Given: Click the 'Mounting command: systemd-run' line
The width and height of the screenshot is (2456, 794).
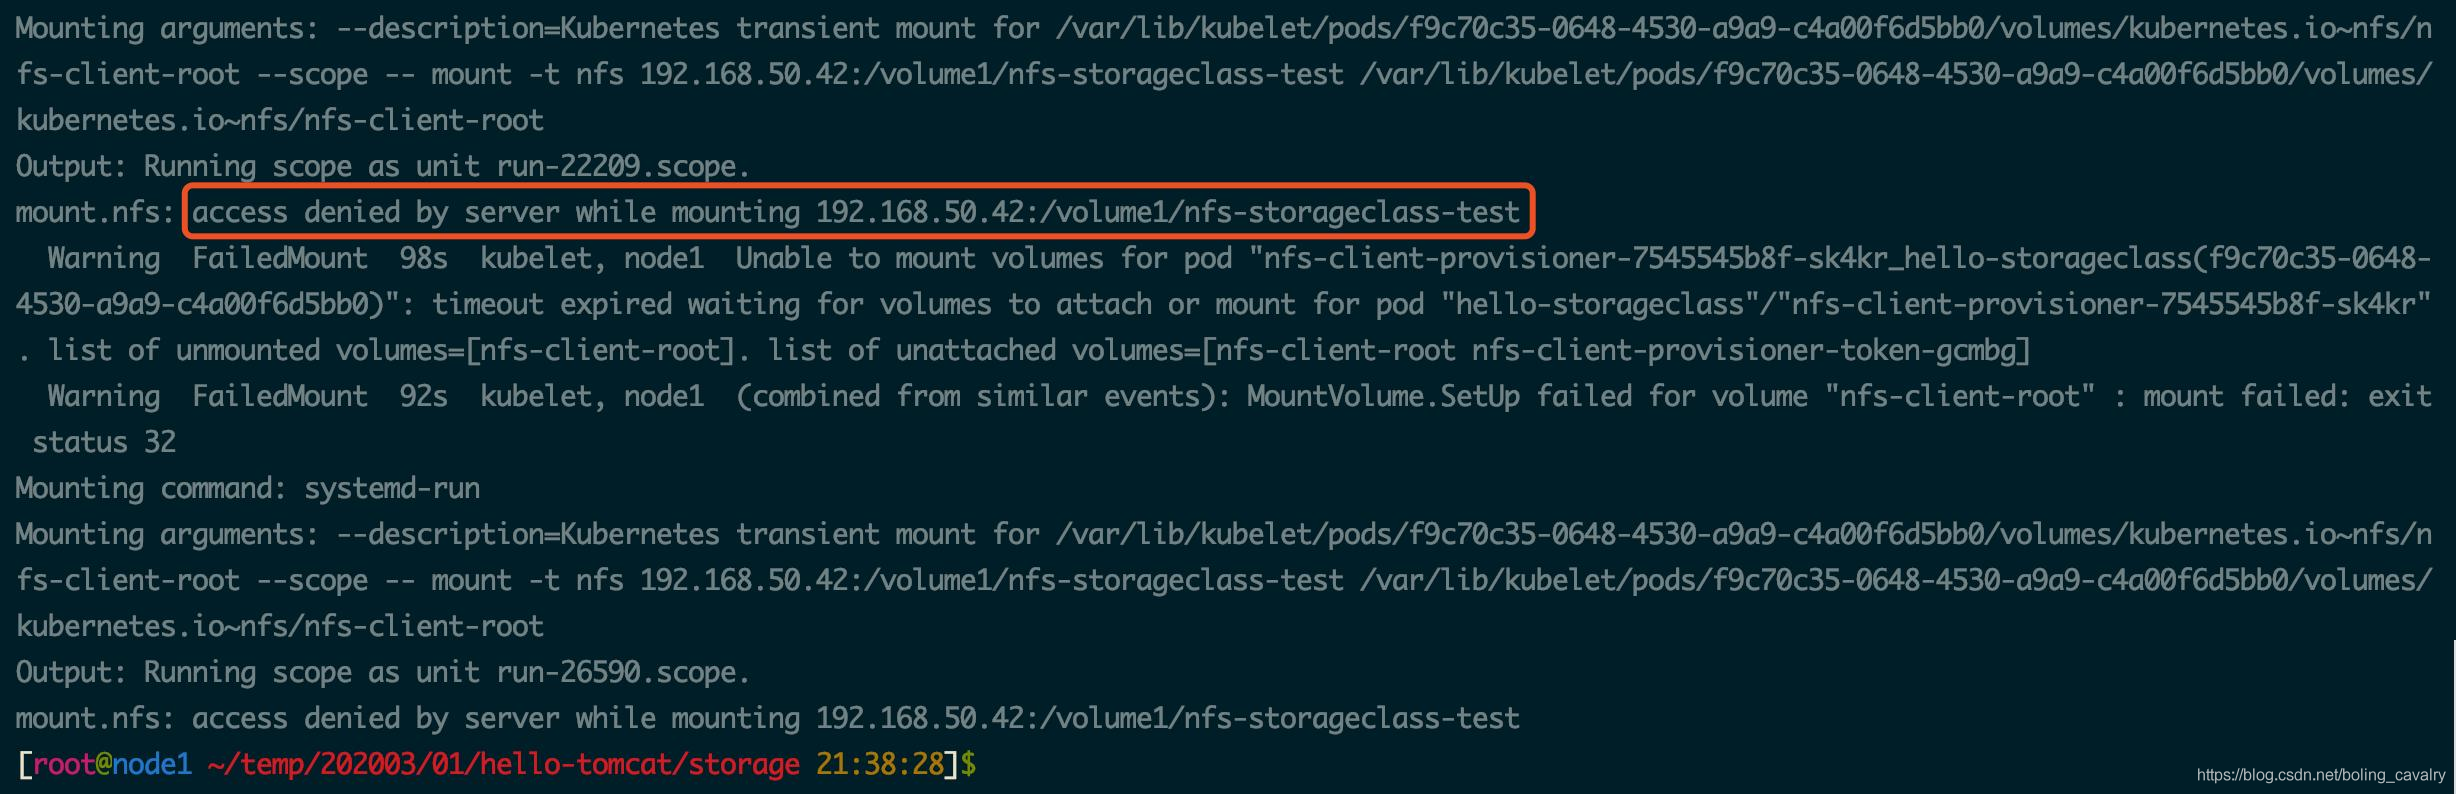Looking at the screenshot, I should pos(247,488).
